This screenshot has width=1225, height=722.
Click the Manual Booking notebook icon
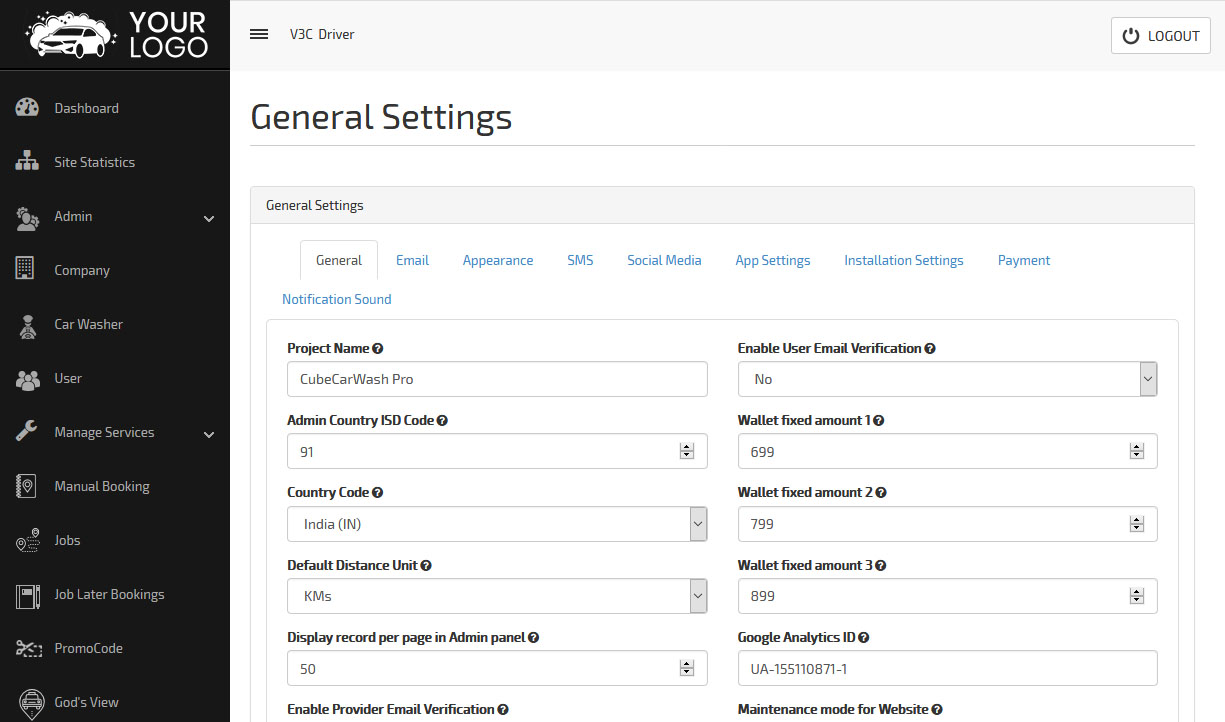point(26,486)
